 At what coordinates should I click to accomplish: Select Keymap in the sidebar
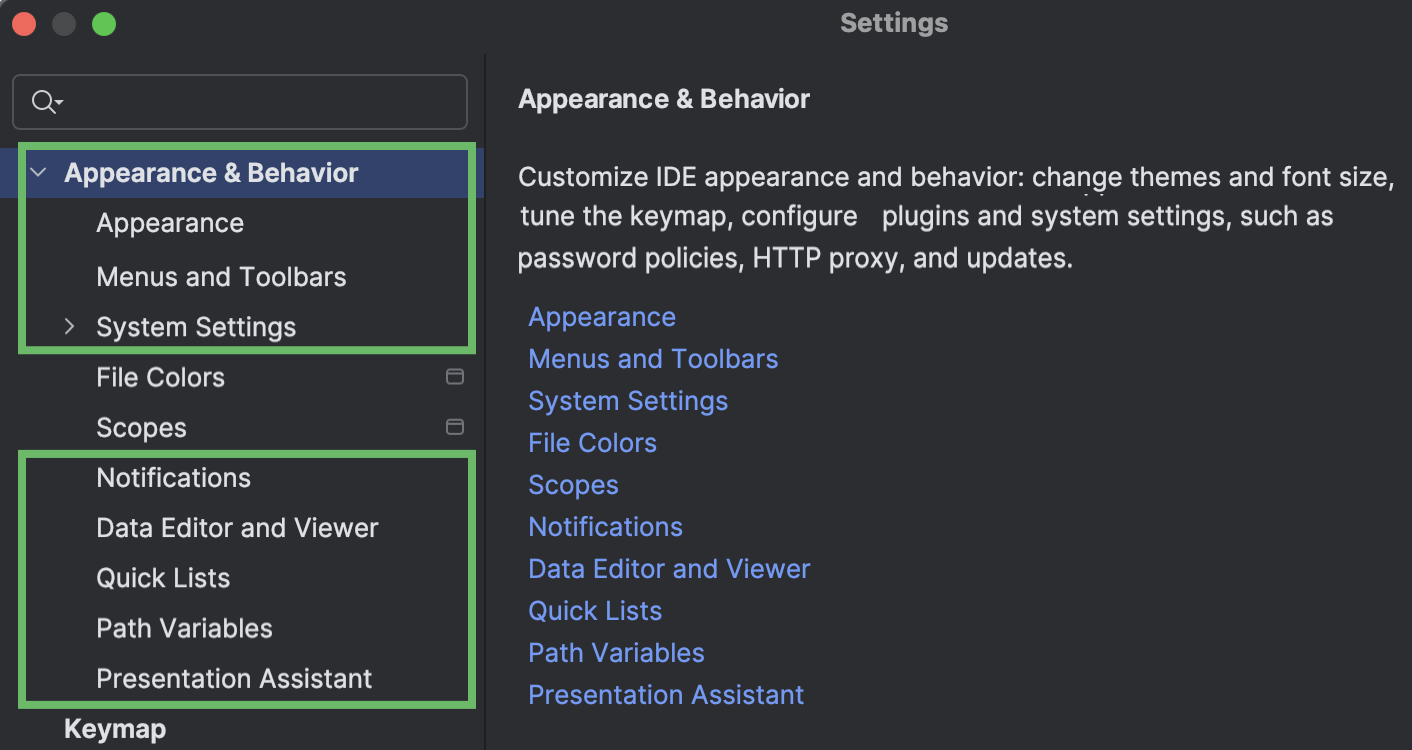[x=114, y=729]
